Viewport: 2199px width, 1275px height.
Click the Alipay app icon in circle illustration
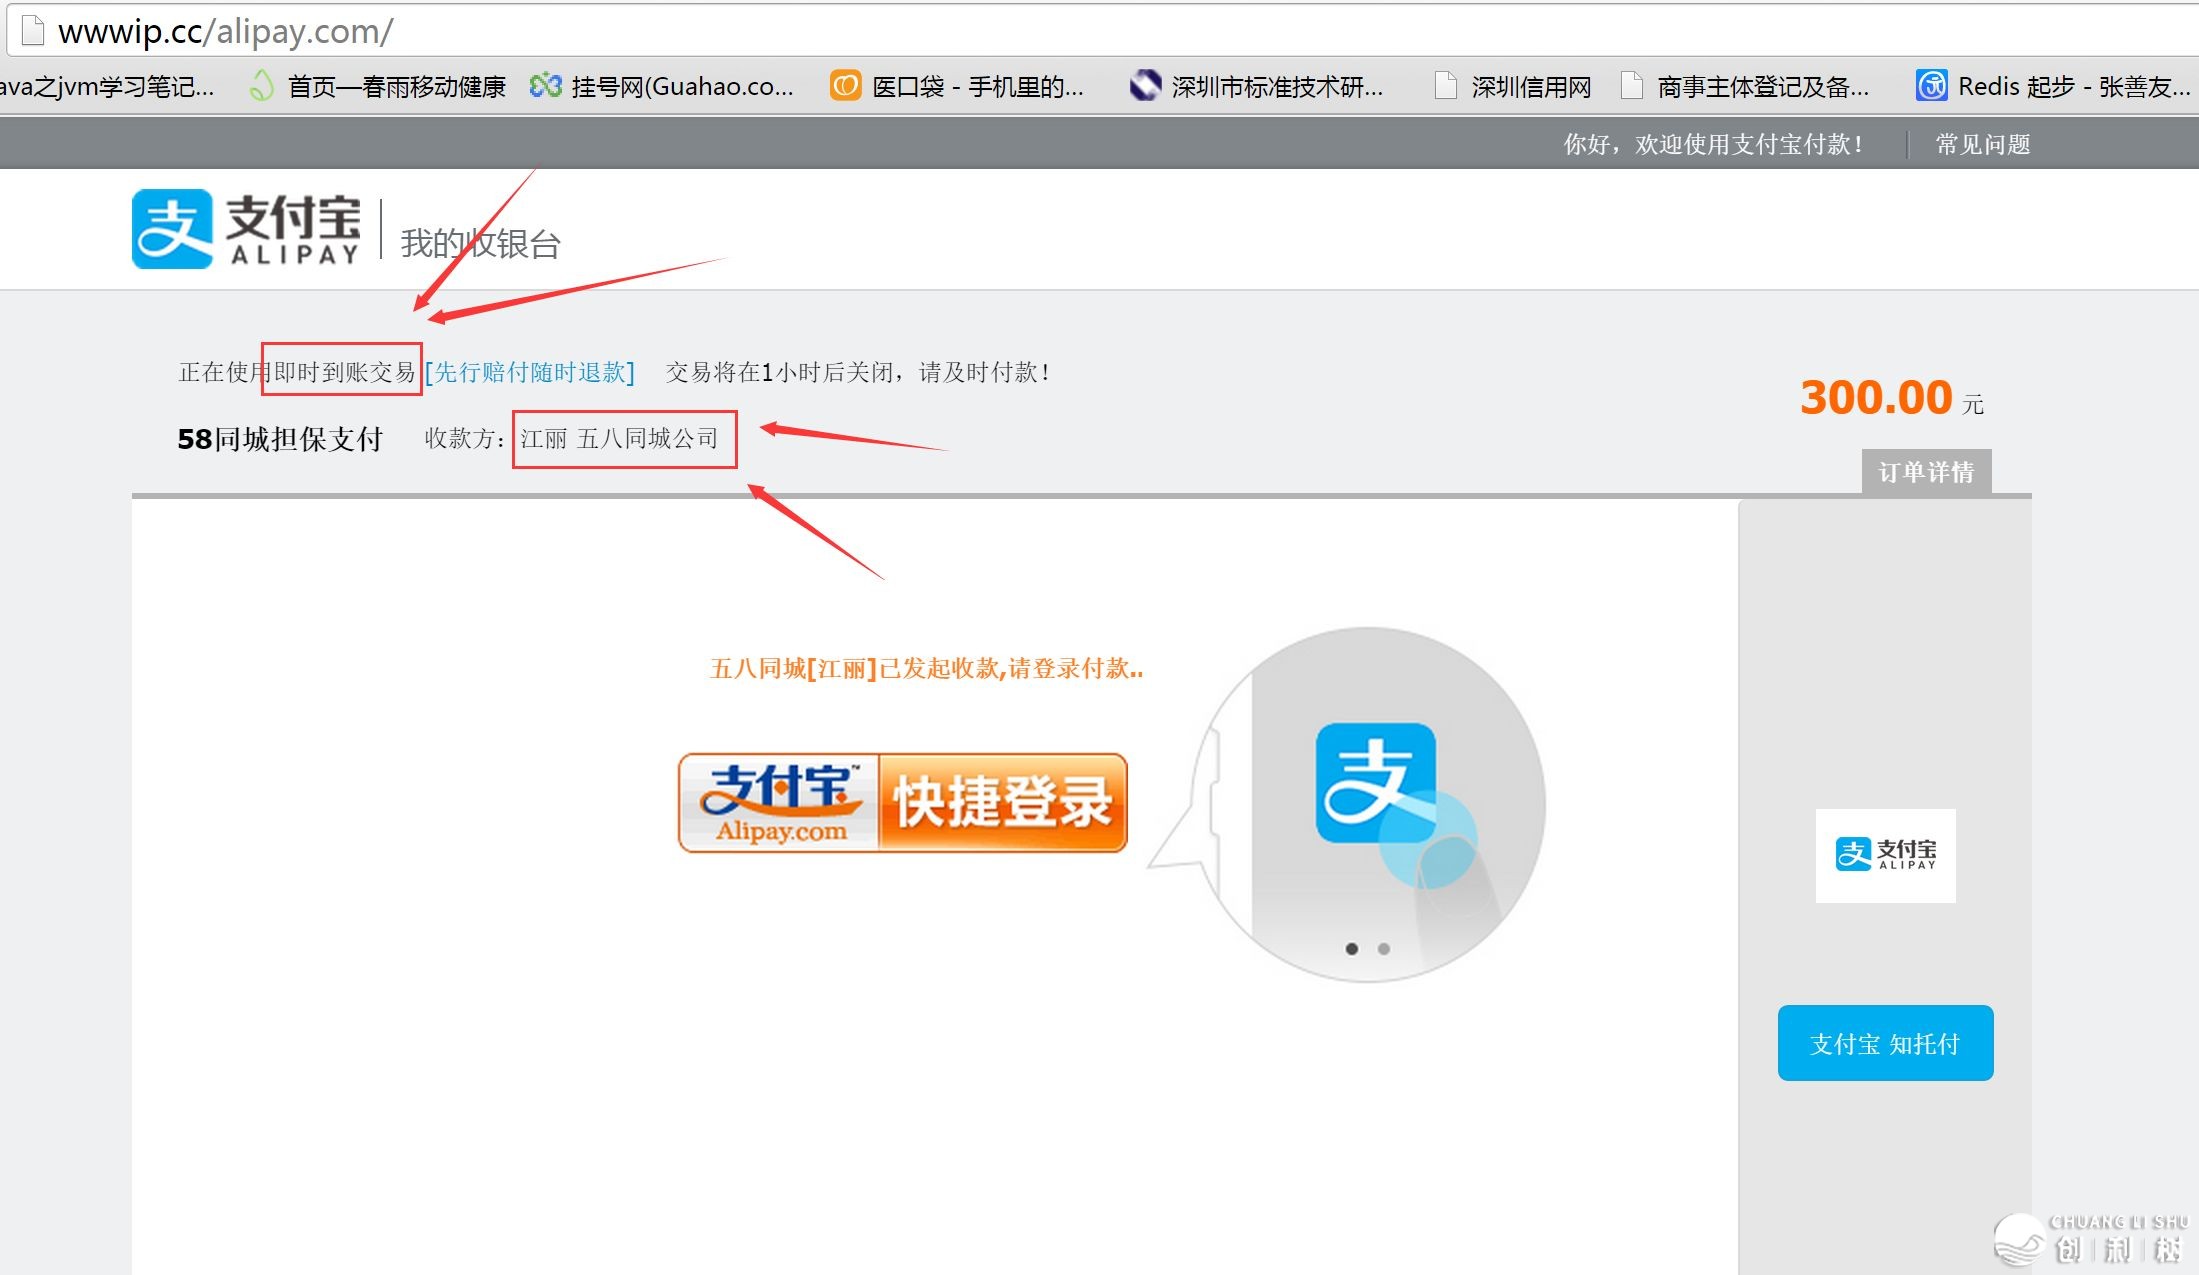(1376, 783)
